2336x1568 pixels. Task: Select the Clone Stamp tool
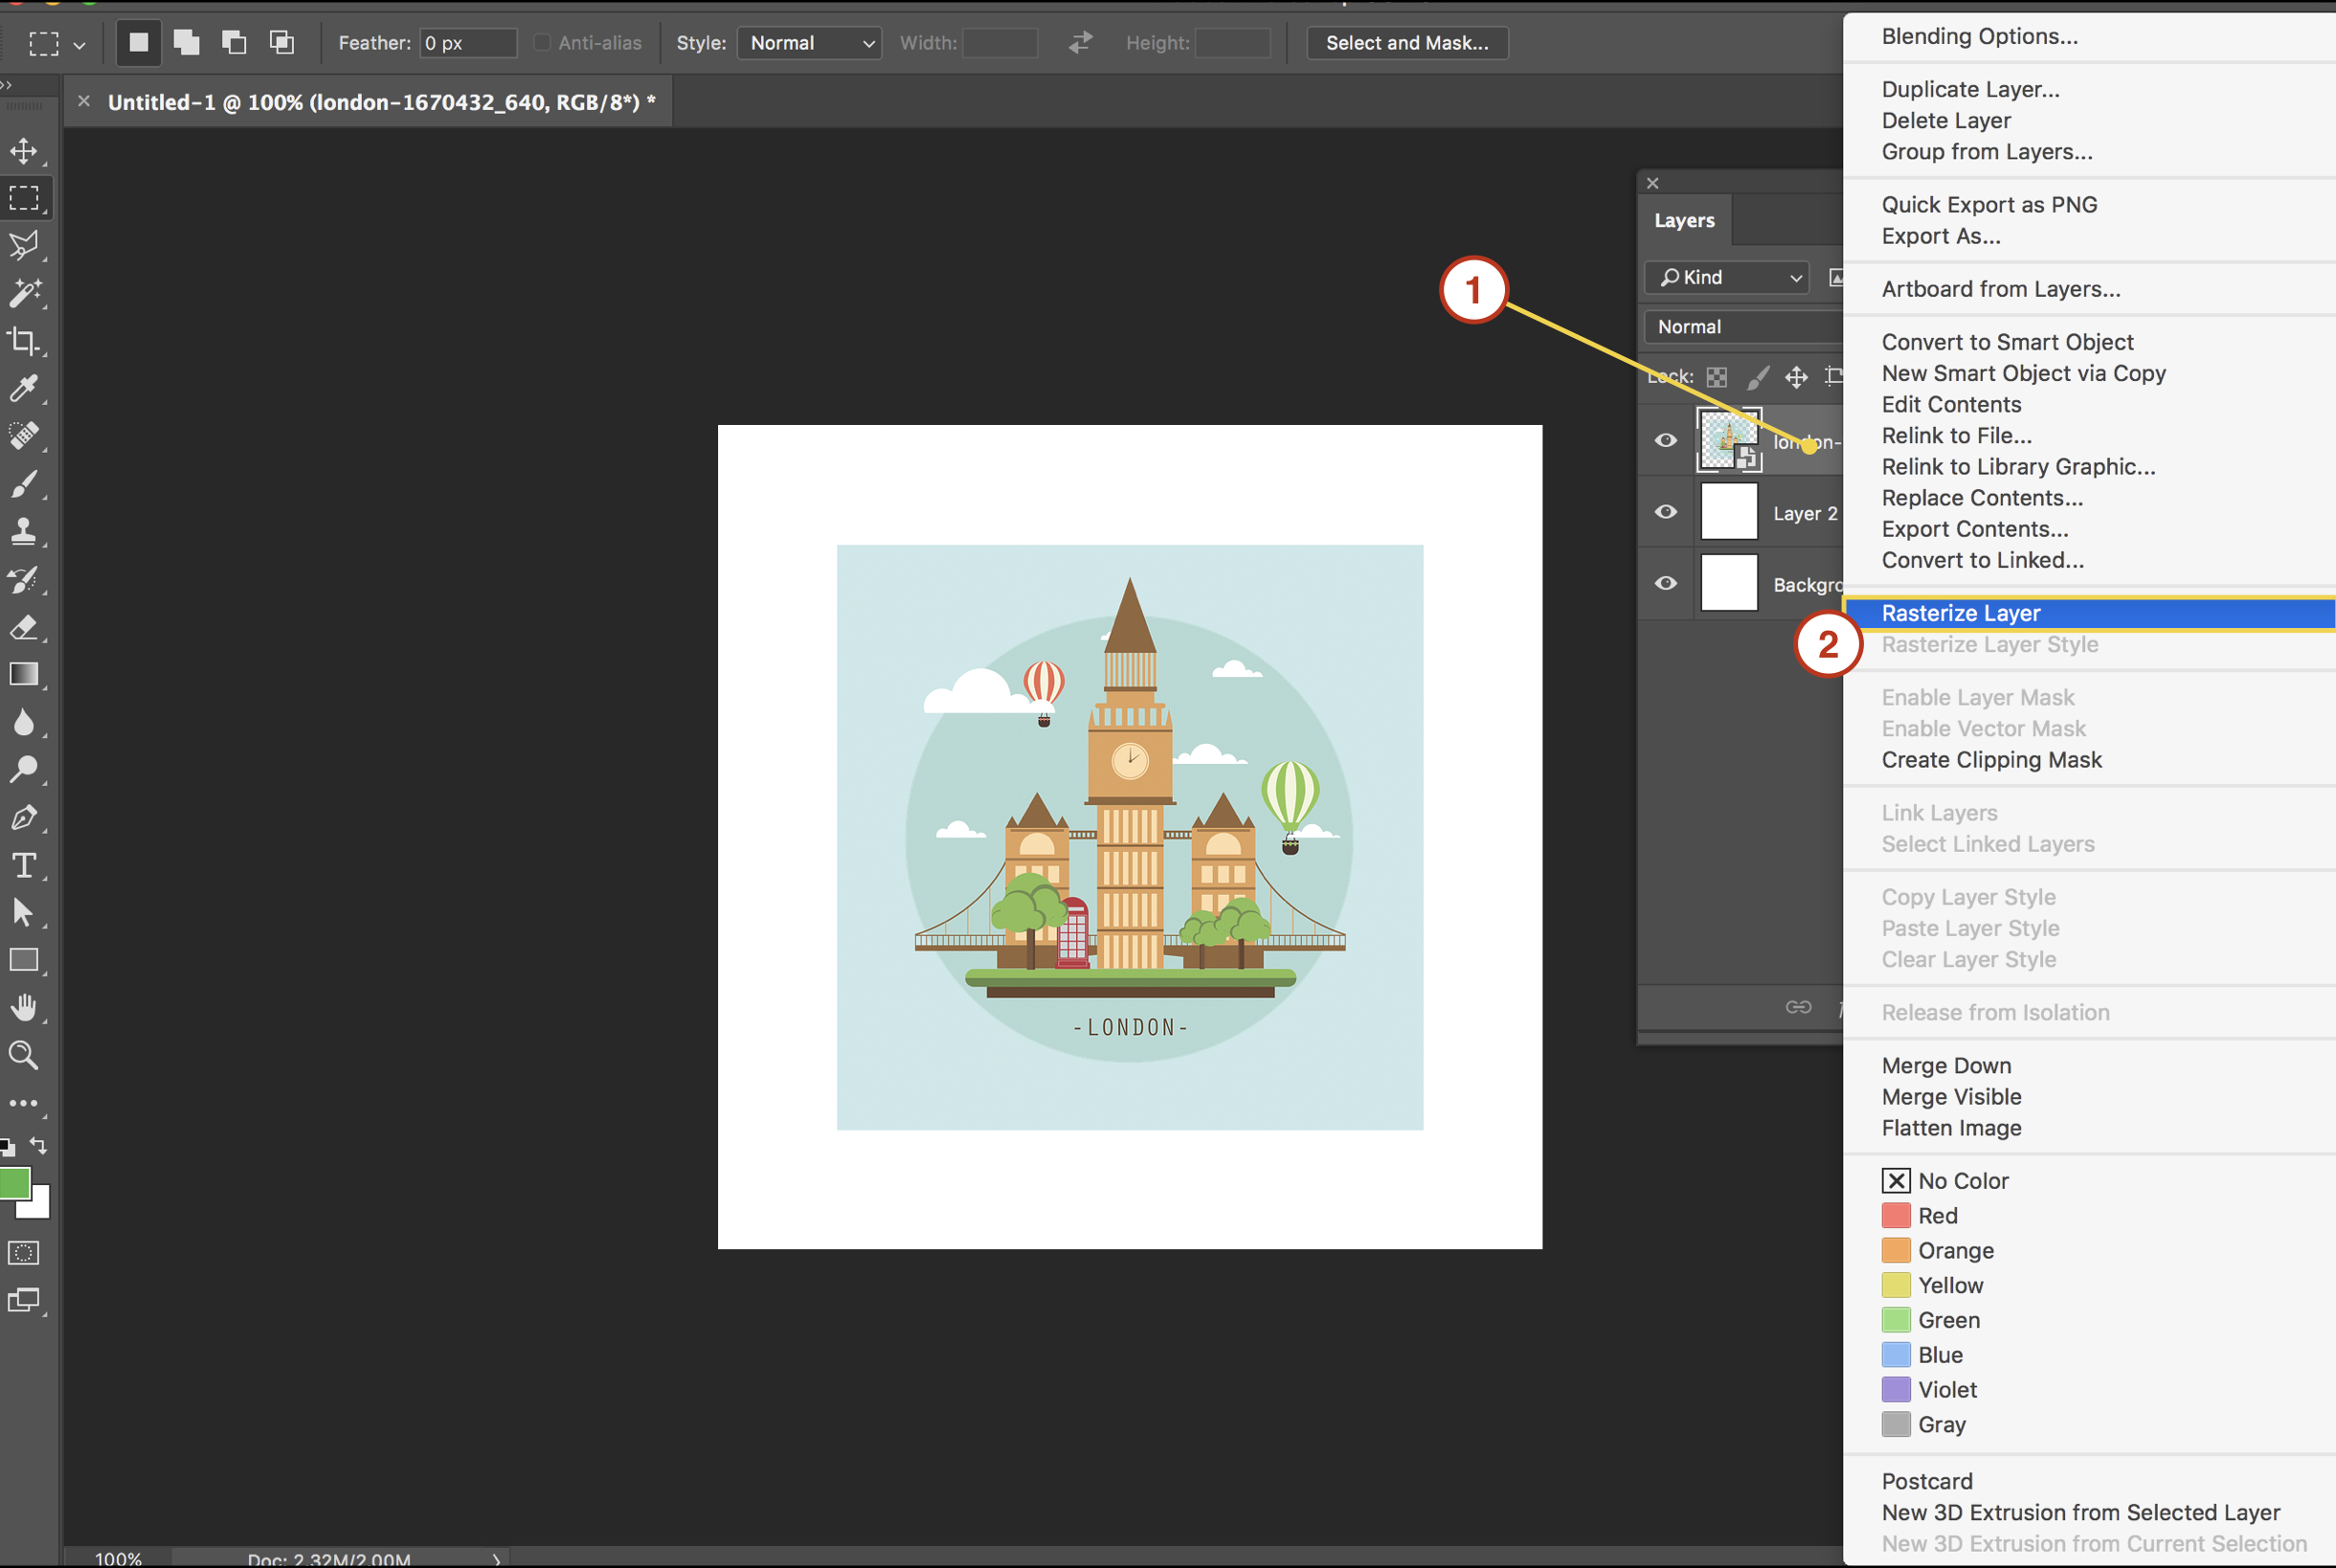tap(24, 531)
